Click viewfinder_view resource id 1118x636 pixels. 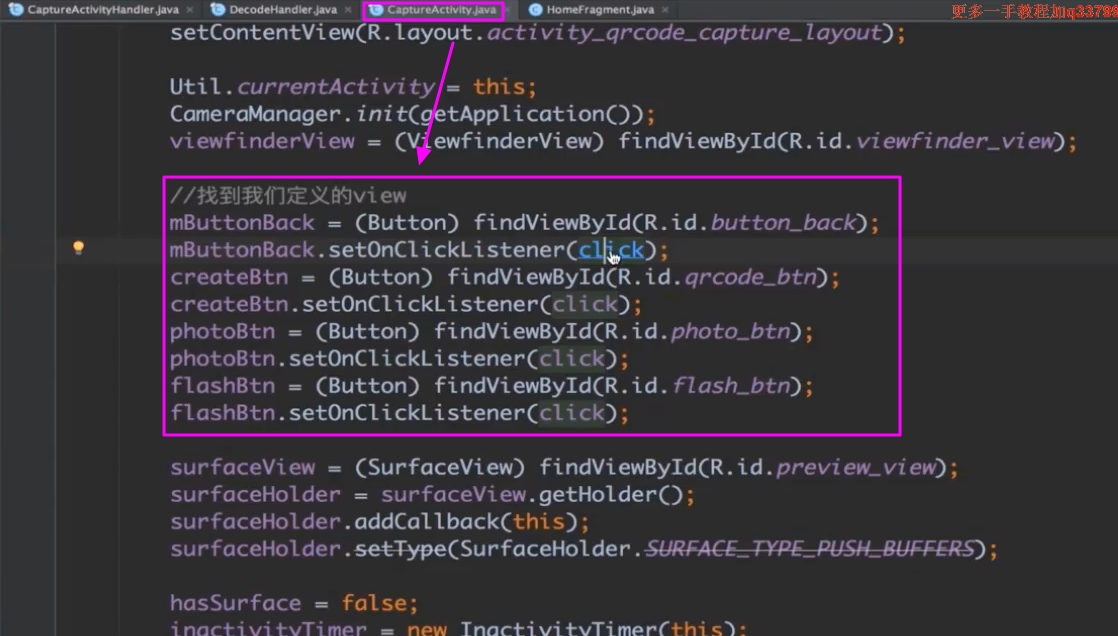[955, 141]
